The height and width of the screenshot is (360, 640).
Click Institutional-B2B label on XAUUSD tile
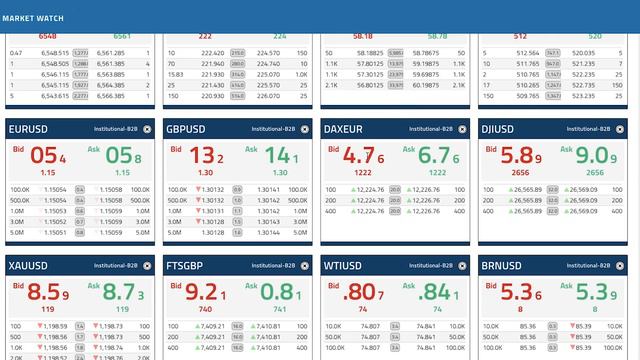[x=116, y=266]
